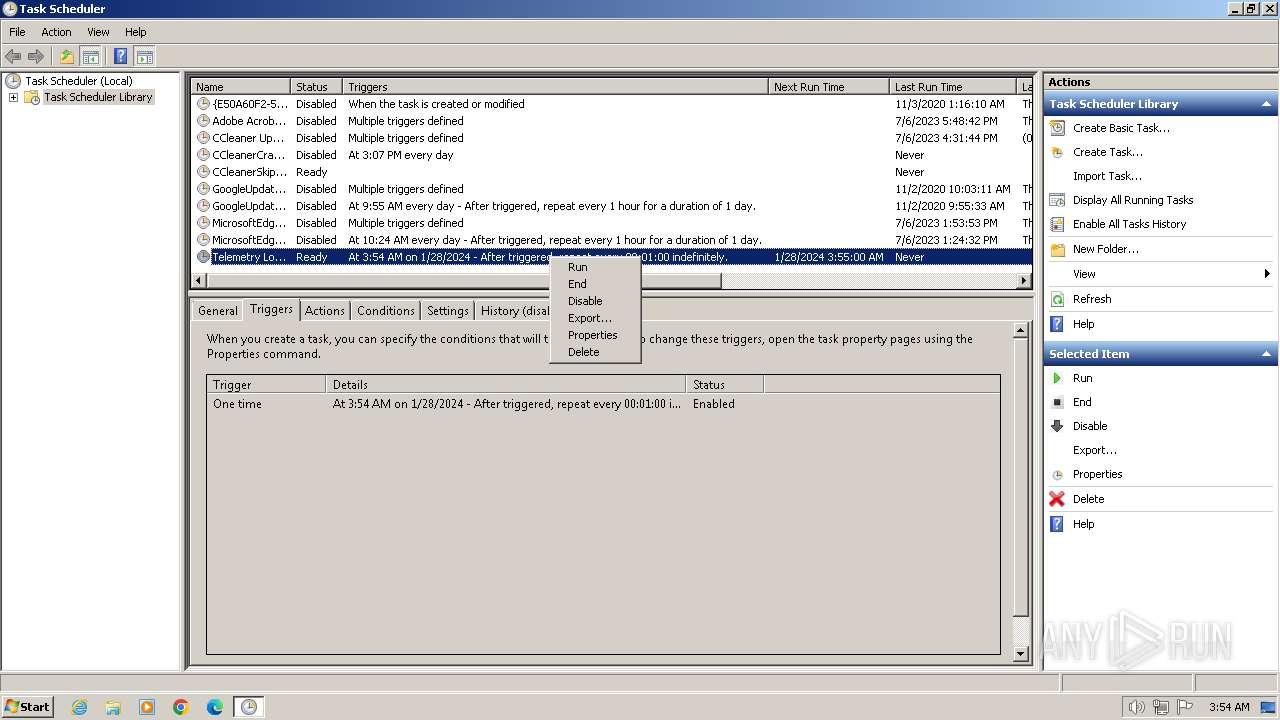Screen dimensions: 1280x720
Task: Expand the View submenu arrow in Actions
Action: [x=1267, y=274]
